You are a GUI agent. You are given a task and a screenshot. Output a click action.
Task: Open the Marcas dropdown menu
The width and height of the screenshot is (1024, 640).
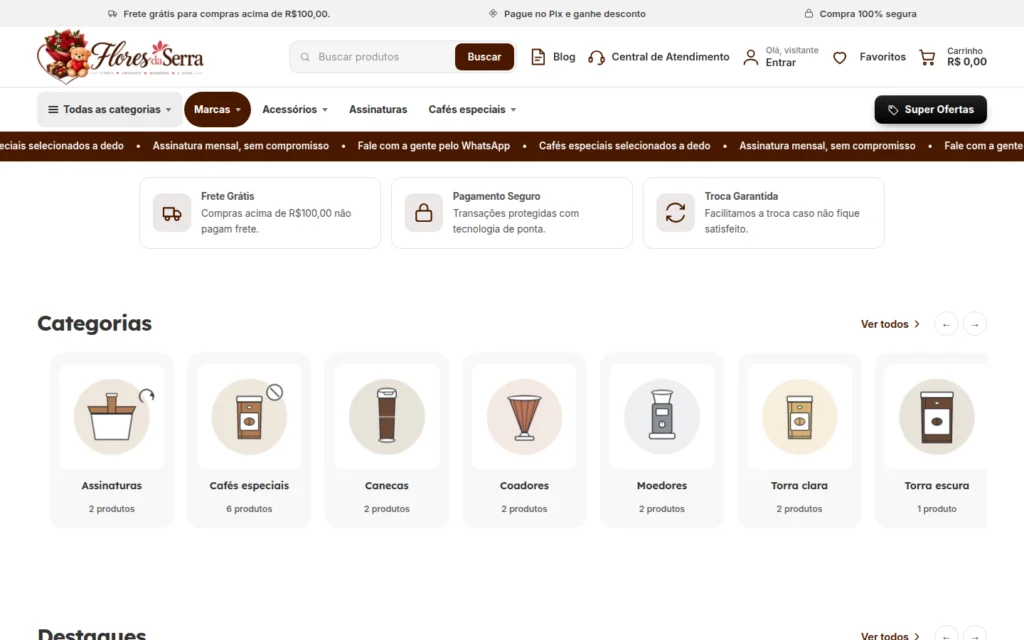[x=217, y=110]
